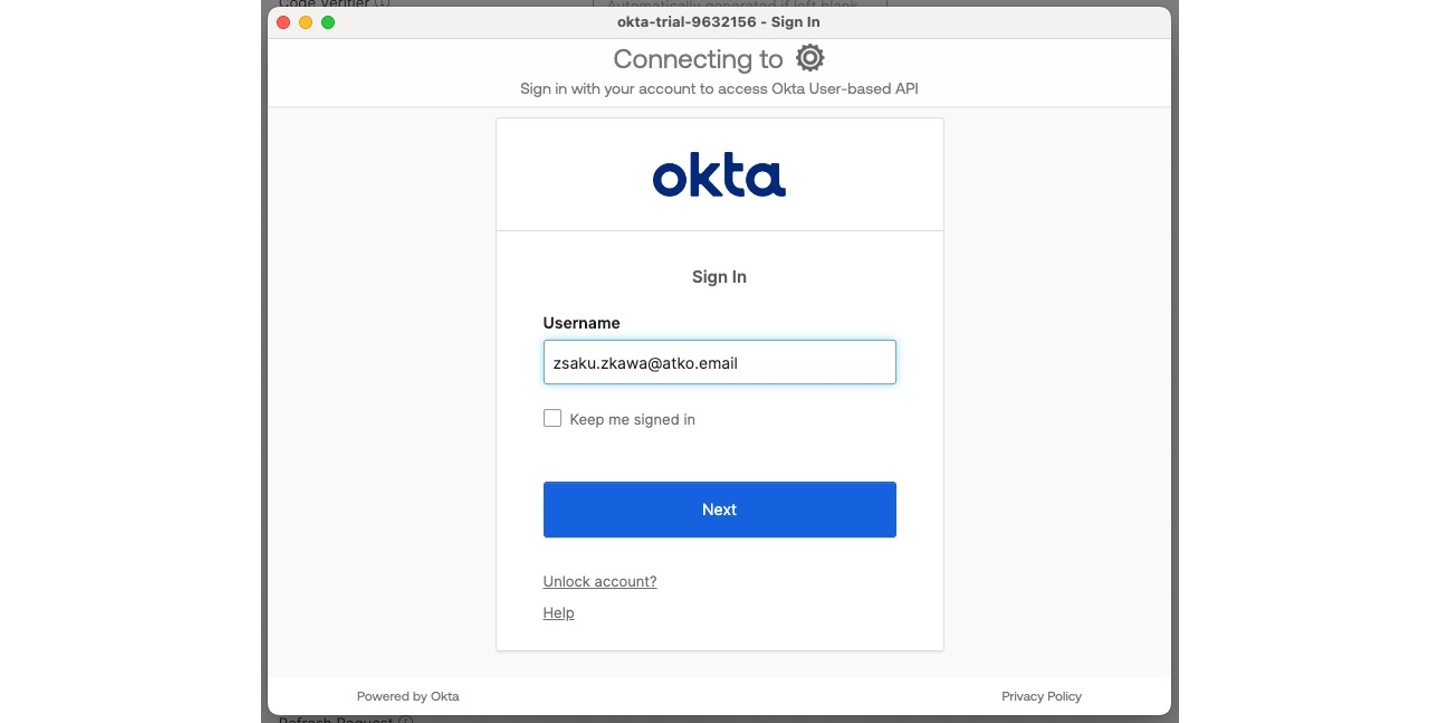Click the Code Verifier field behind the dialog
Viewport: 1440px width, 723px height.
pyautogui.click(x=740, y=3)
